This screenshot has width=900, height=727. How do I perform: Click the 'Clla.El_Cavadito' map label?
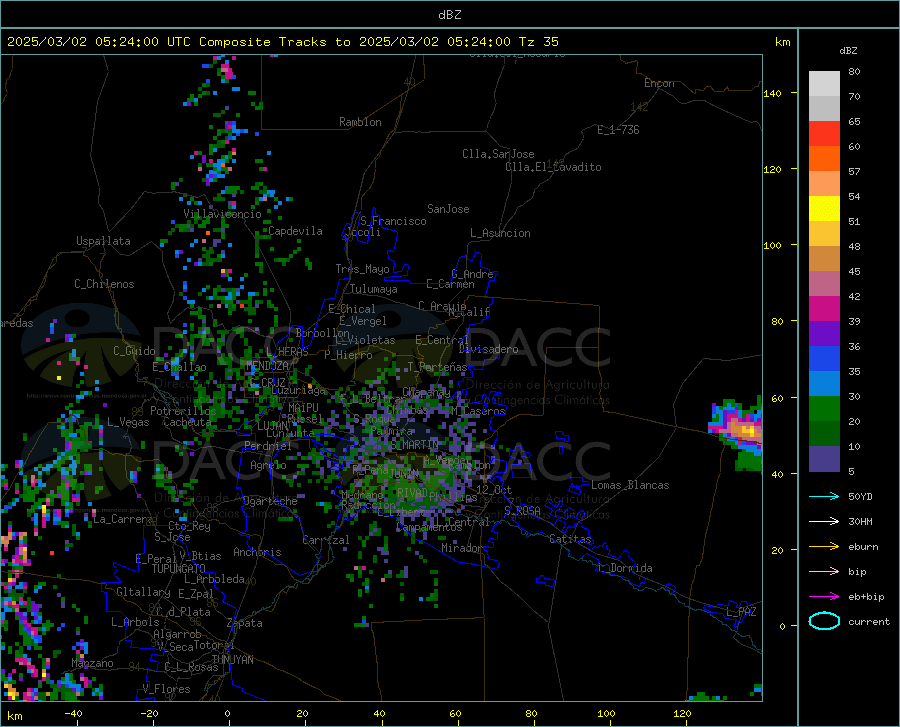tap(553, 167)
